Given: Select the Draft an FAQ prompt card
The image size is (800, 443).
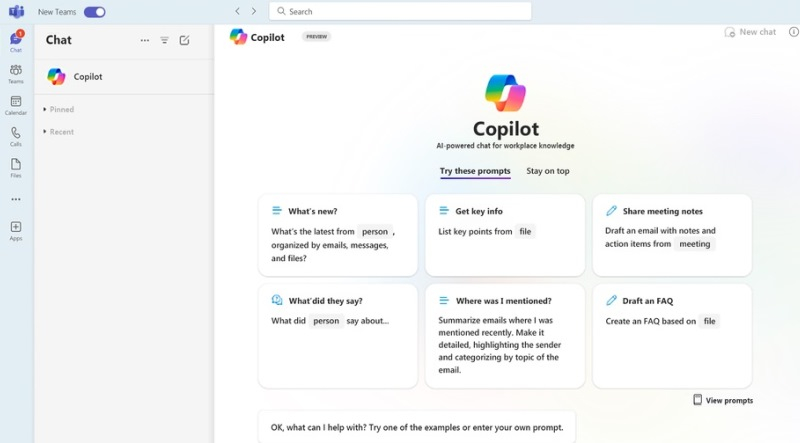Looking at the screenshot, I should pos(672,335).
